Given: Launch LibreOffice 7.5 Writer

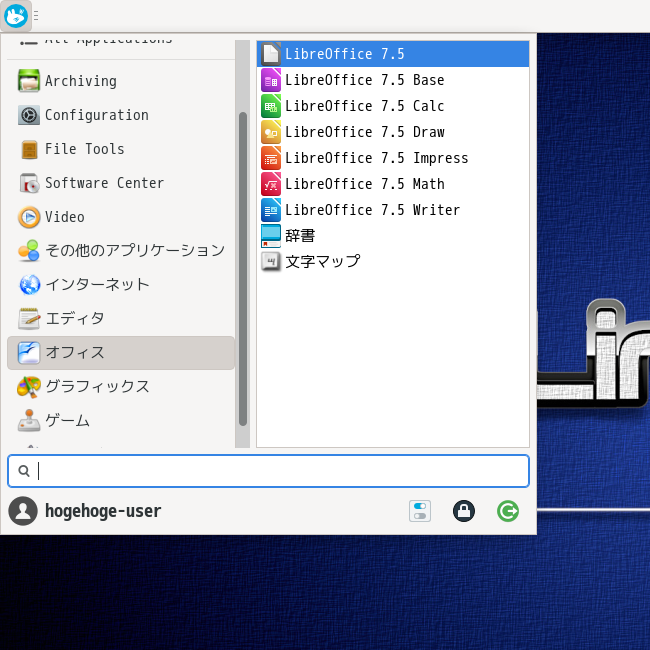Looking at the screenshot, I should 393,210.
